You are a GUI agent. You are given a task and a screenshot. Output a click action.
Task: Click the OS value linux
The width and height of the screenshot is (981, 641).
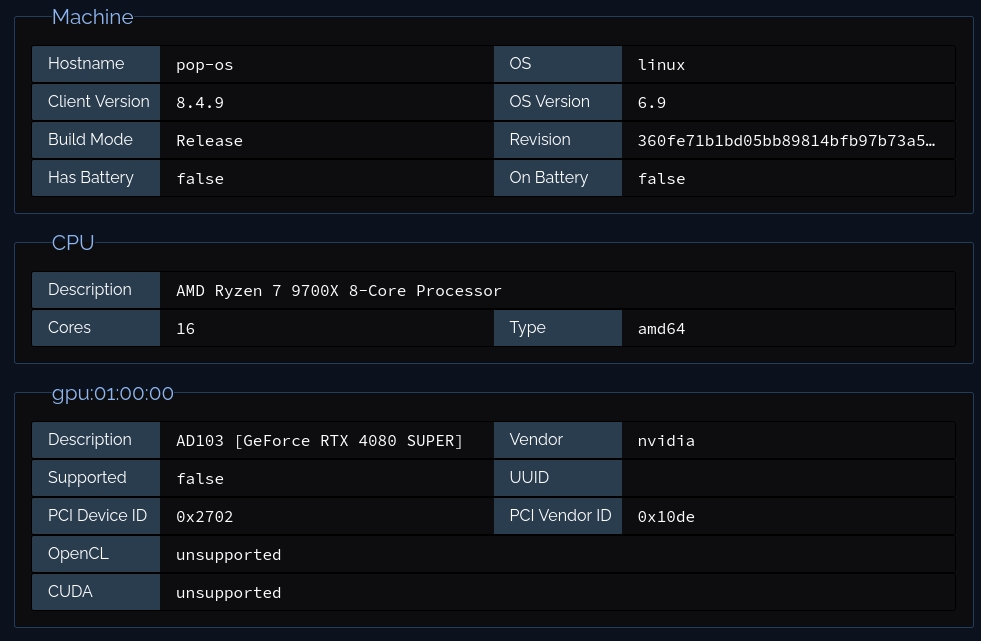coord(662,65)
